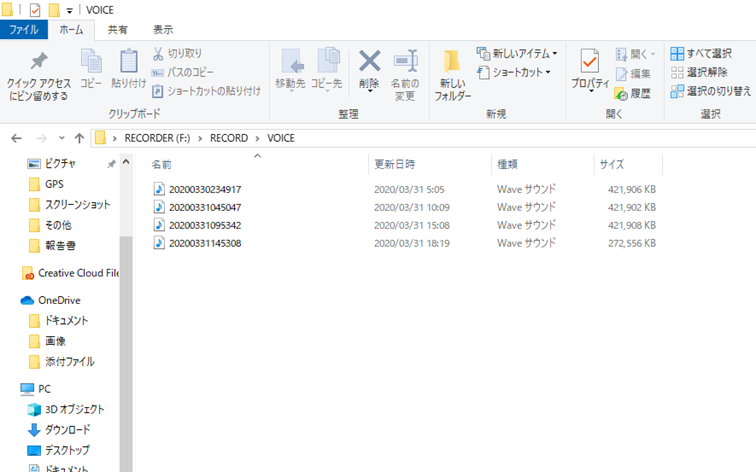Click Paste shortcut (ショートカットの貼り付け)
The width and height of the screenshot is (756, 472).
point(206,91)
